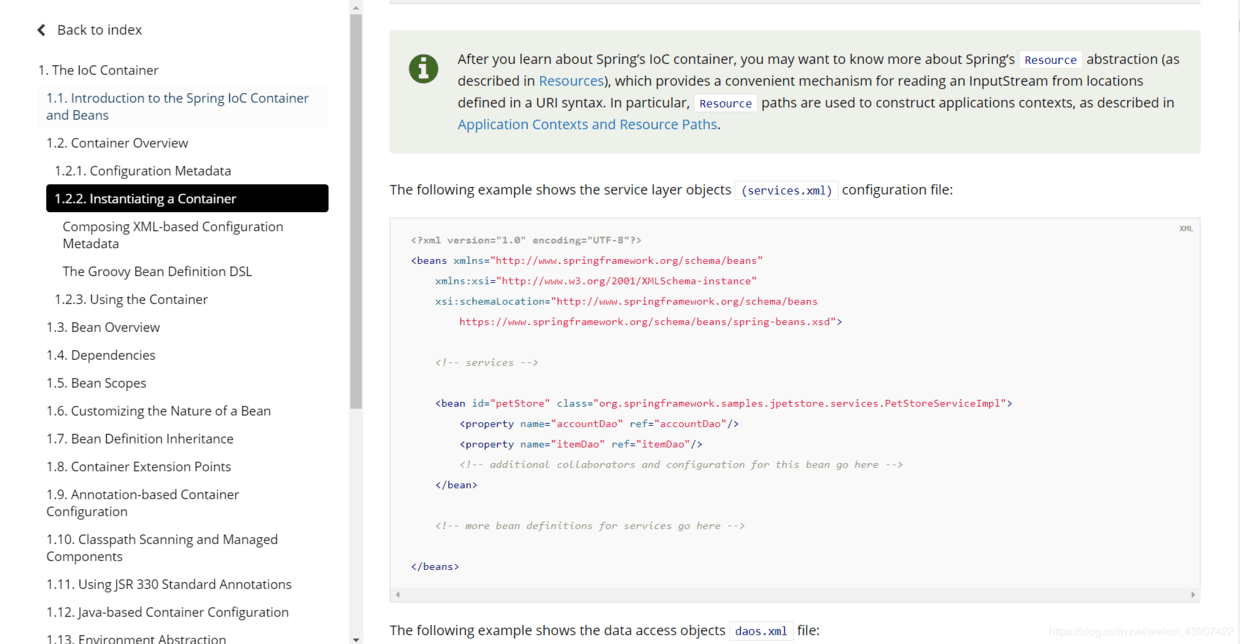Click the itemDao property line
Image resolution: width=1240 pixels, height=644 pixels.
coord(581,444)
